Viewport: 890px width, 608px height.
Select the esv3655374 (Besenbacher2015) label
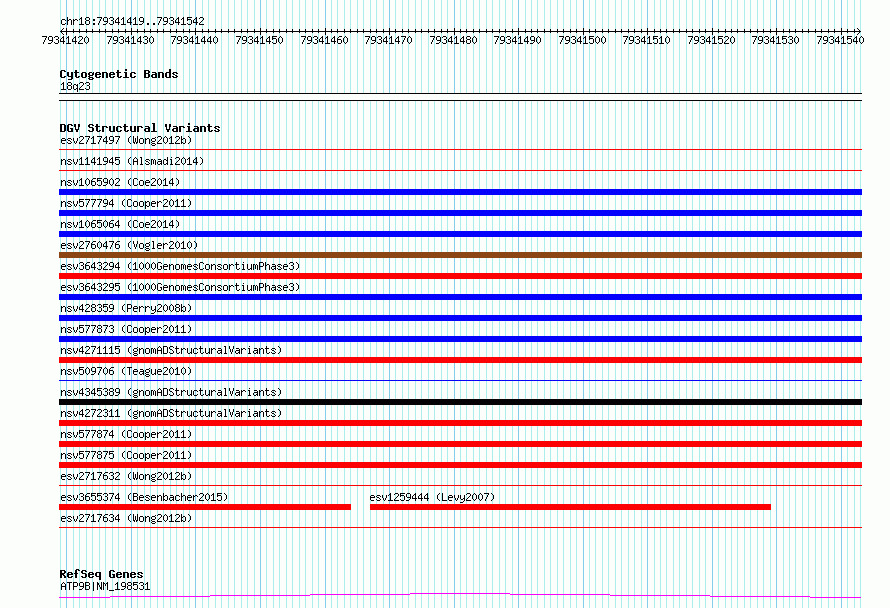point(144,497)
